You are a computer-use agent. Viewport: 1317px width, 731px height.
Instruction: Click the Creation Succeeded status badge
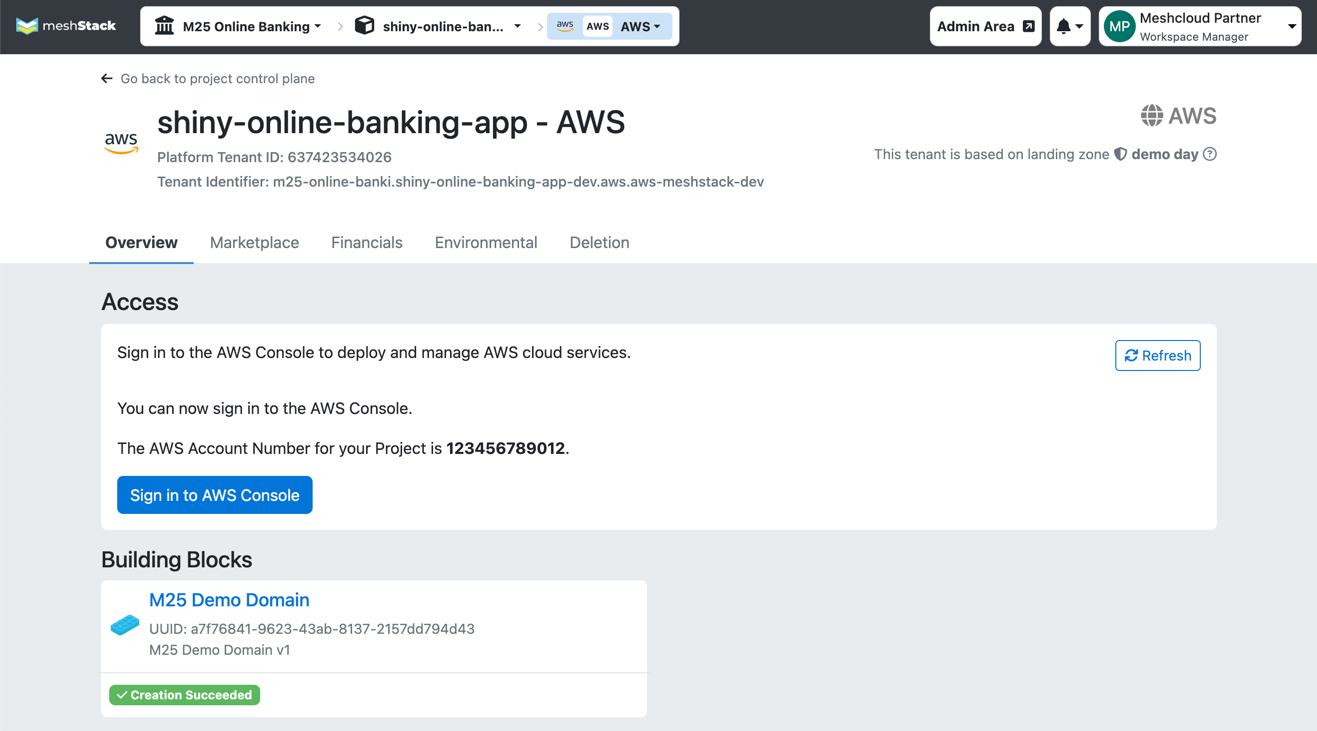[184, 695]
